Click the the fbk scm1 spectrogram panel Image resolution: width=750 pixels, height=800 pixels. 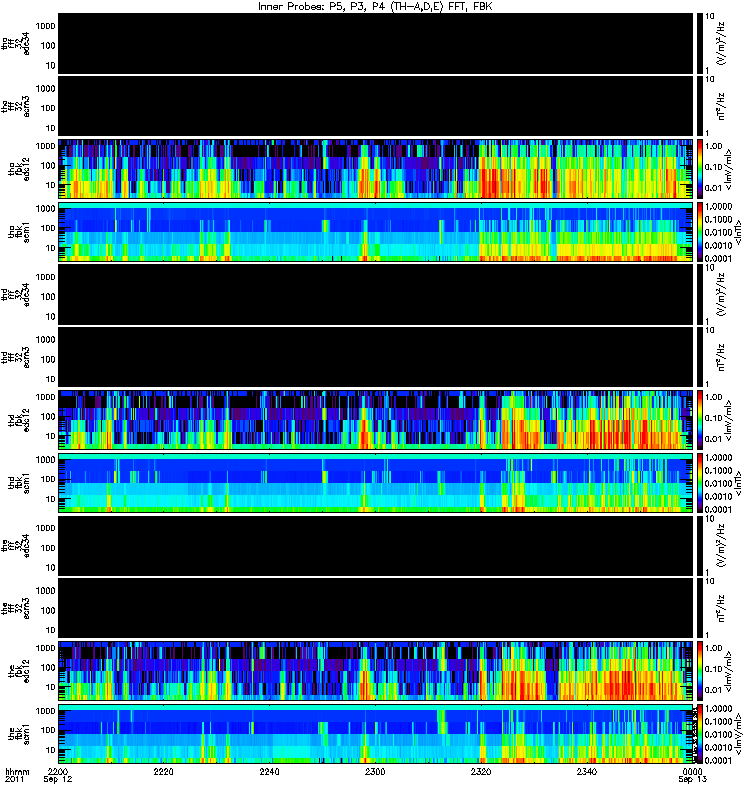[376, 734]
